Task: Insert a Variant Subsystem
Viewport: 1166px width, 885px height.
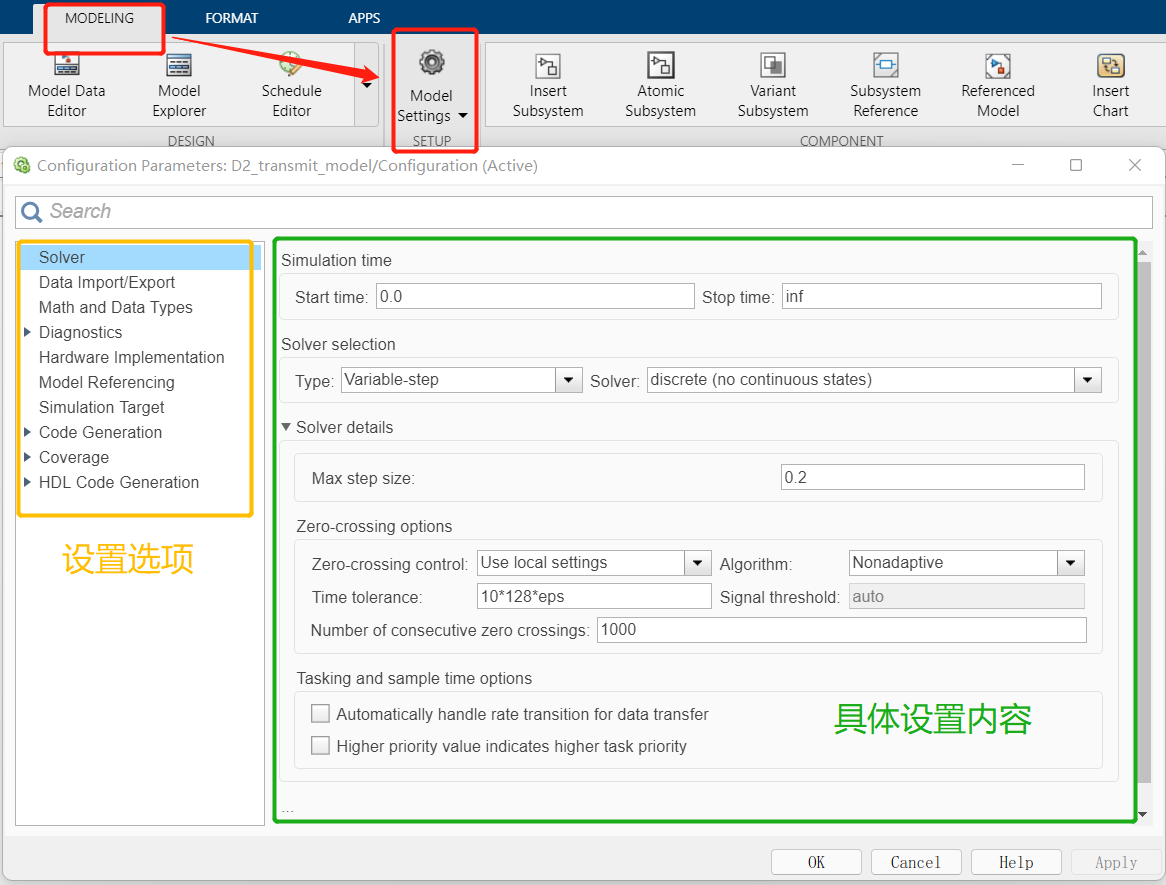Action: pos(773,86)
